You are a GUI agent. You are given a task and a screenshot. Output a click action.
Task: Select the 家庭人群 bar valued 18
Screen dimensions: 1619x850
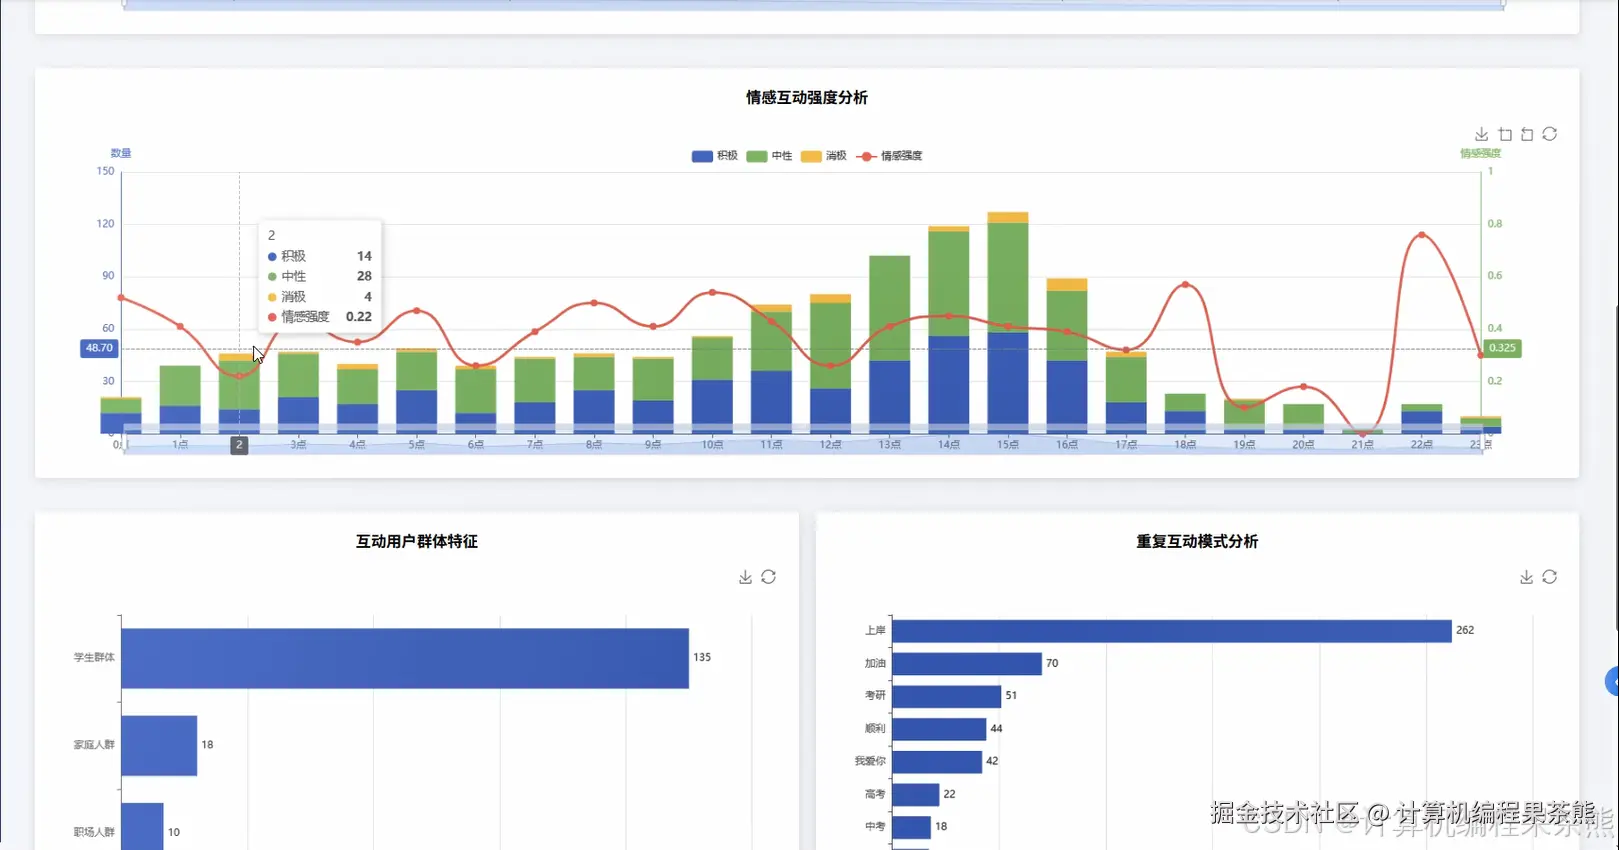(x=159, y=745)
